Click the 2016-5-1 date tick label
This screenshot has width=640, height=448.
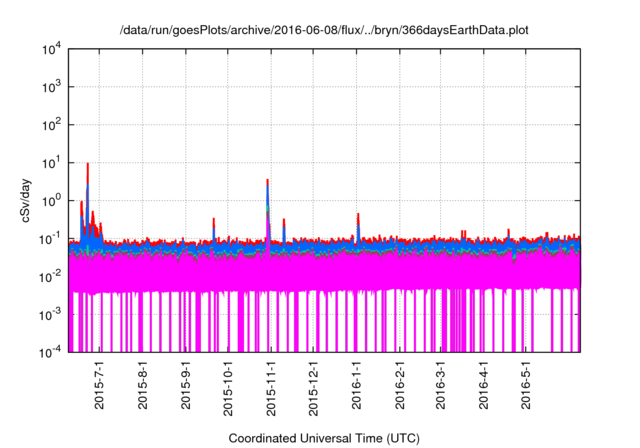coord(525,385)
